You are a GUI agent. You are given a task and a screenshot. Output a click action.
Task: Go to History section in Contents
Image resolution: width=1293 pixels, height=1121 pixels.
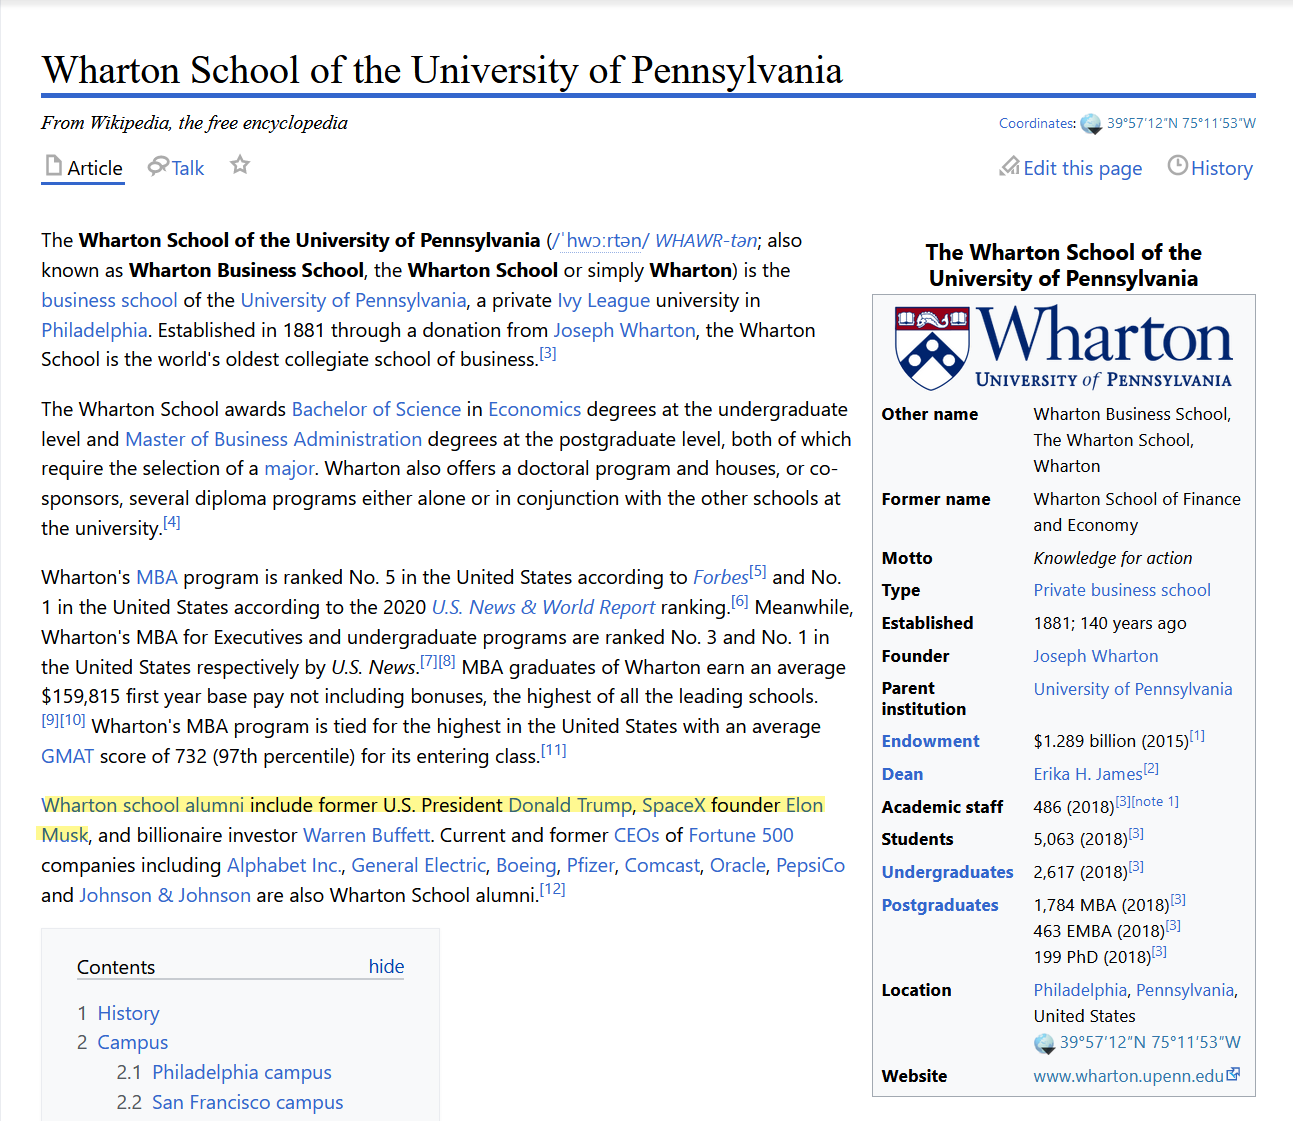tap(128, 1013)
